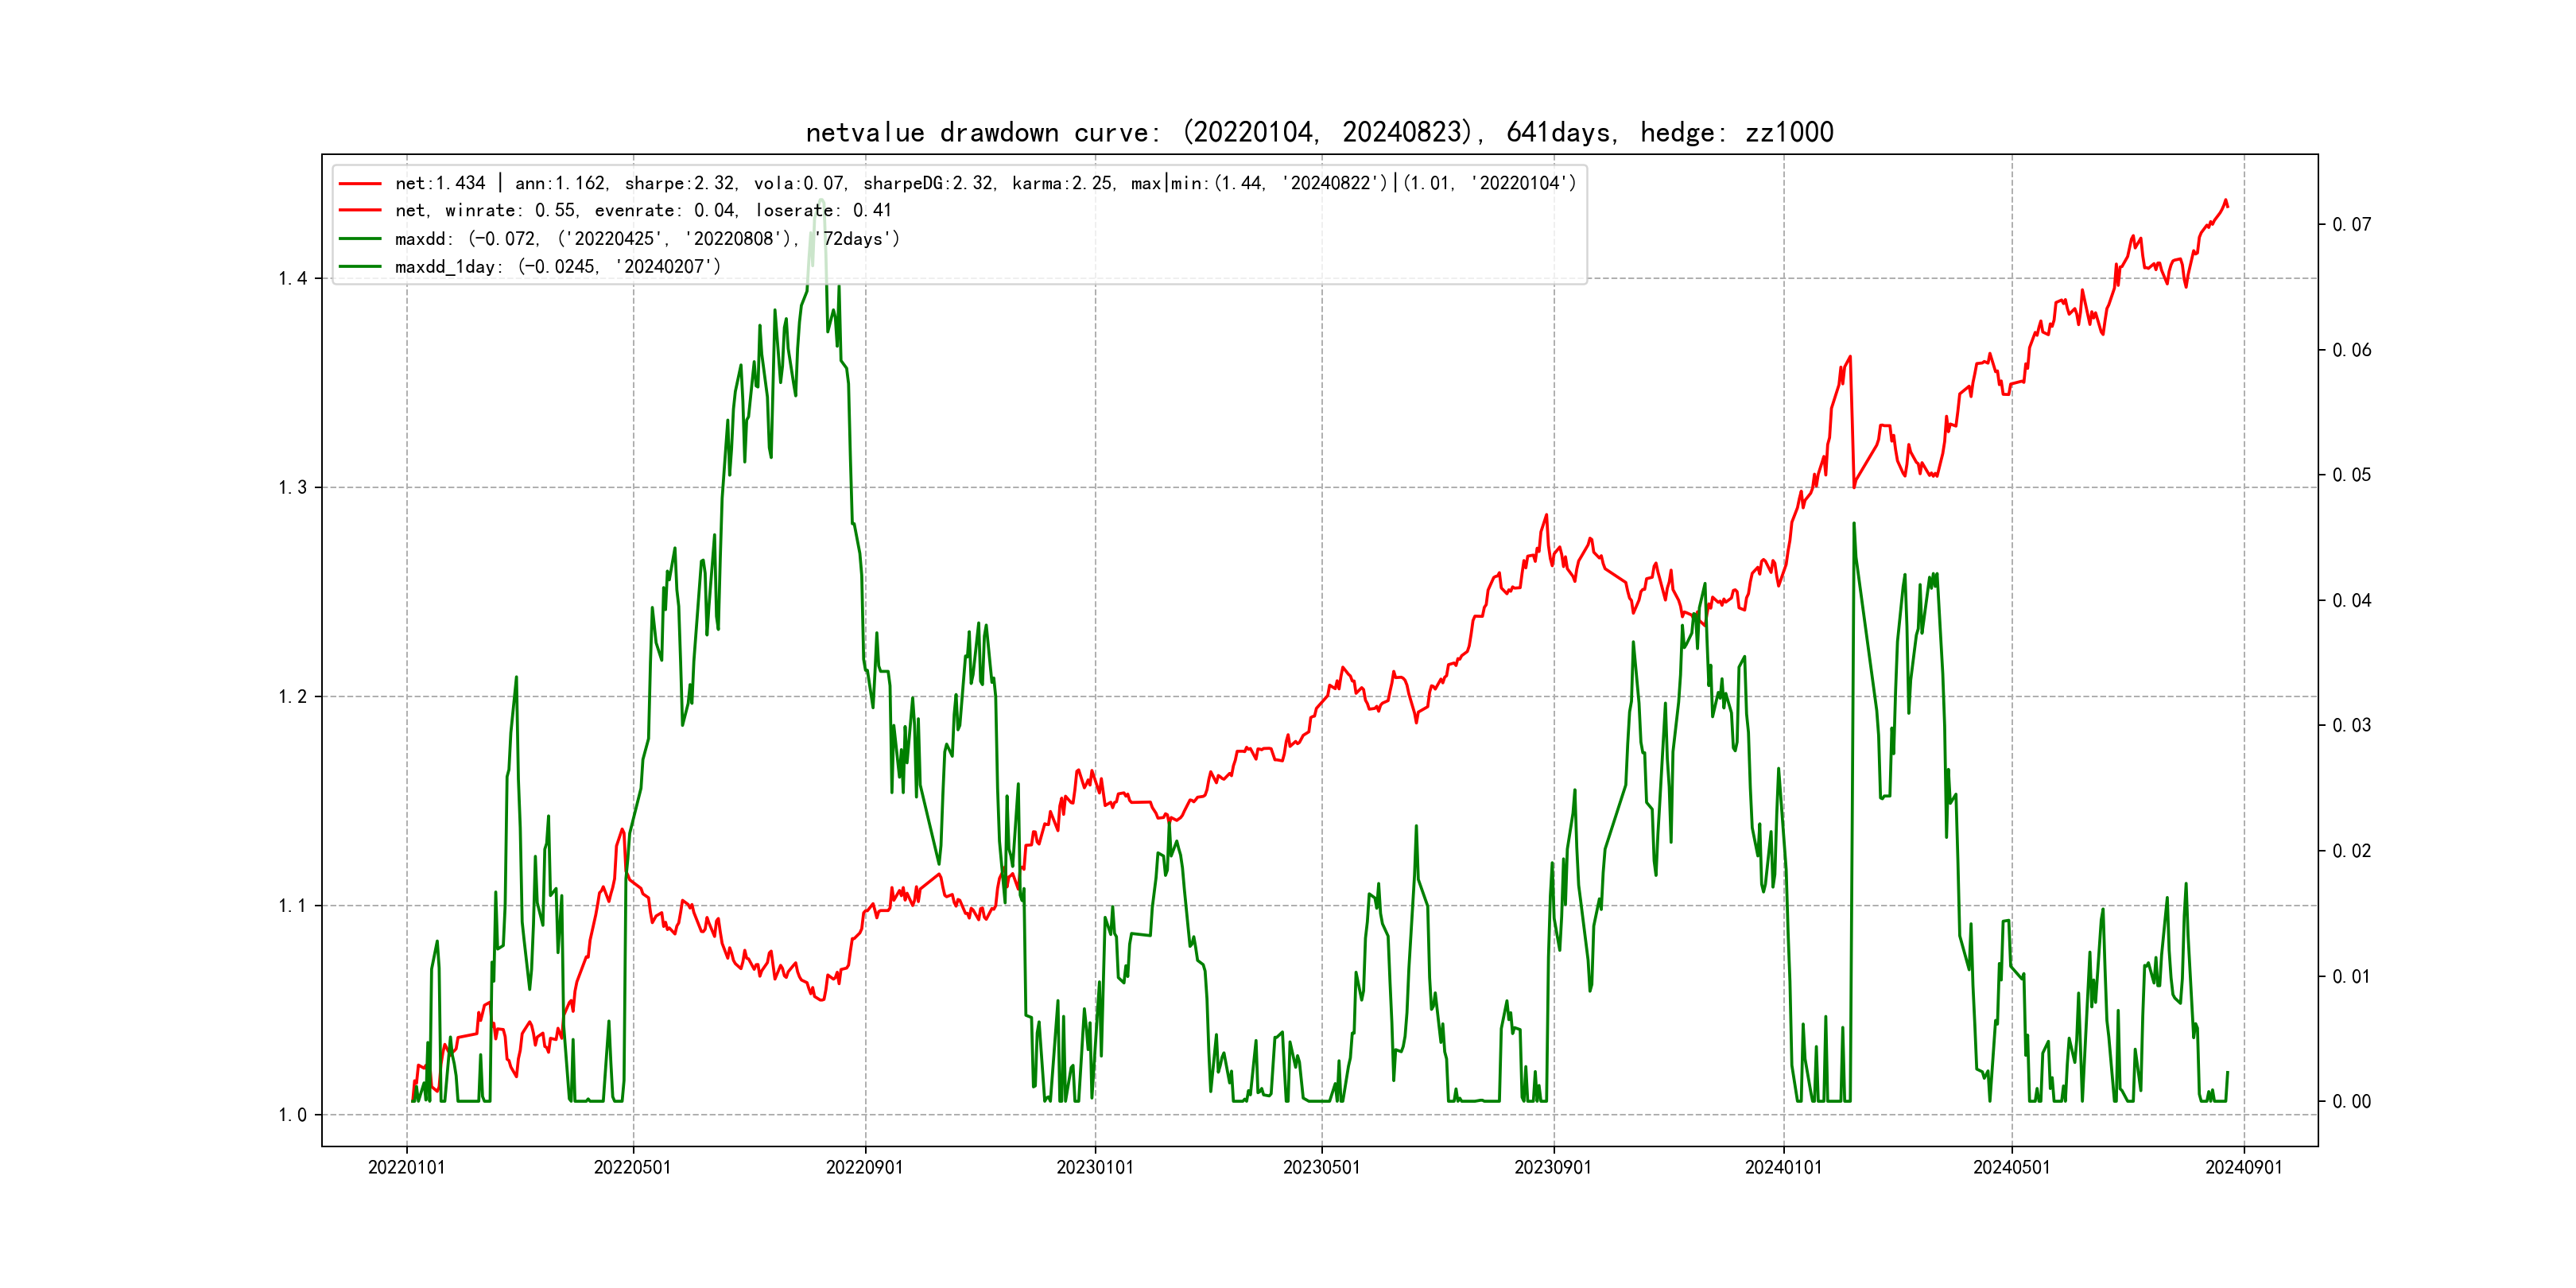Click the 0.00 right axis tick label
This screenshot has height=1288, width=2576.
point(2351,1101)
